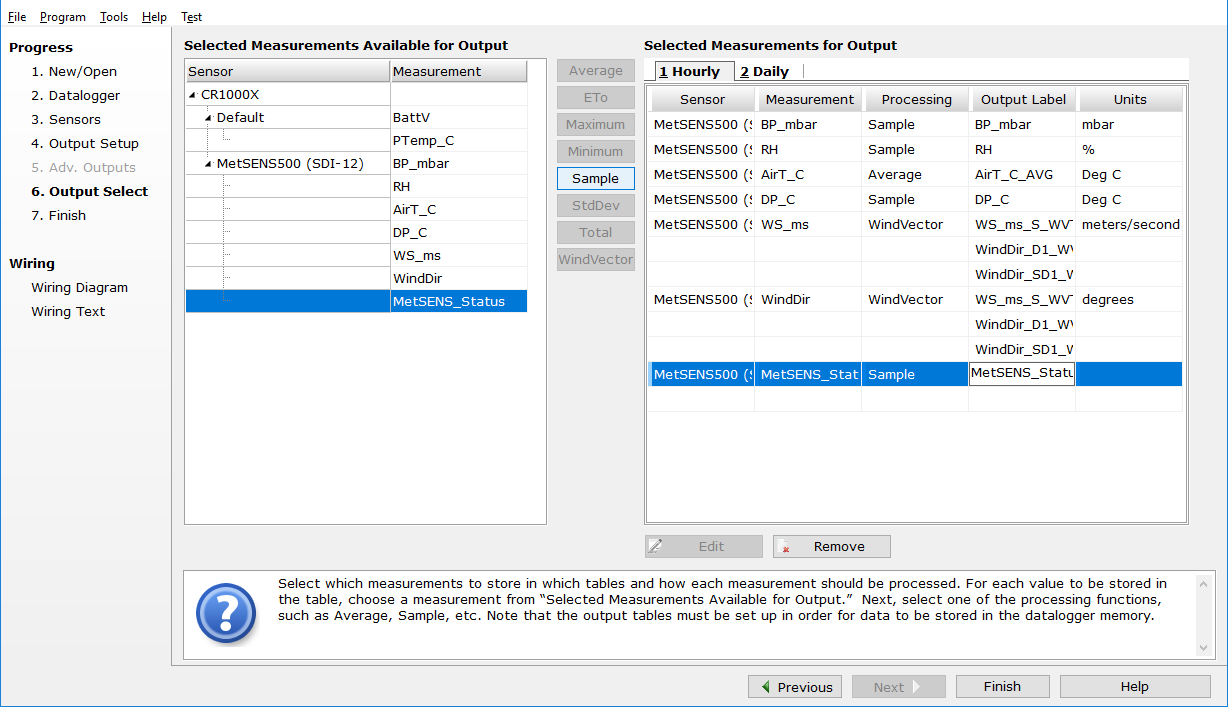Go back using the Previous arrow button
1228x707 pixels.
tap(795, 687)
